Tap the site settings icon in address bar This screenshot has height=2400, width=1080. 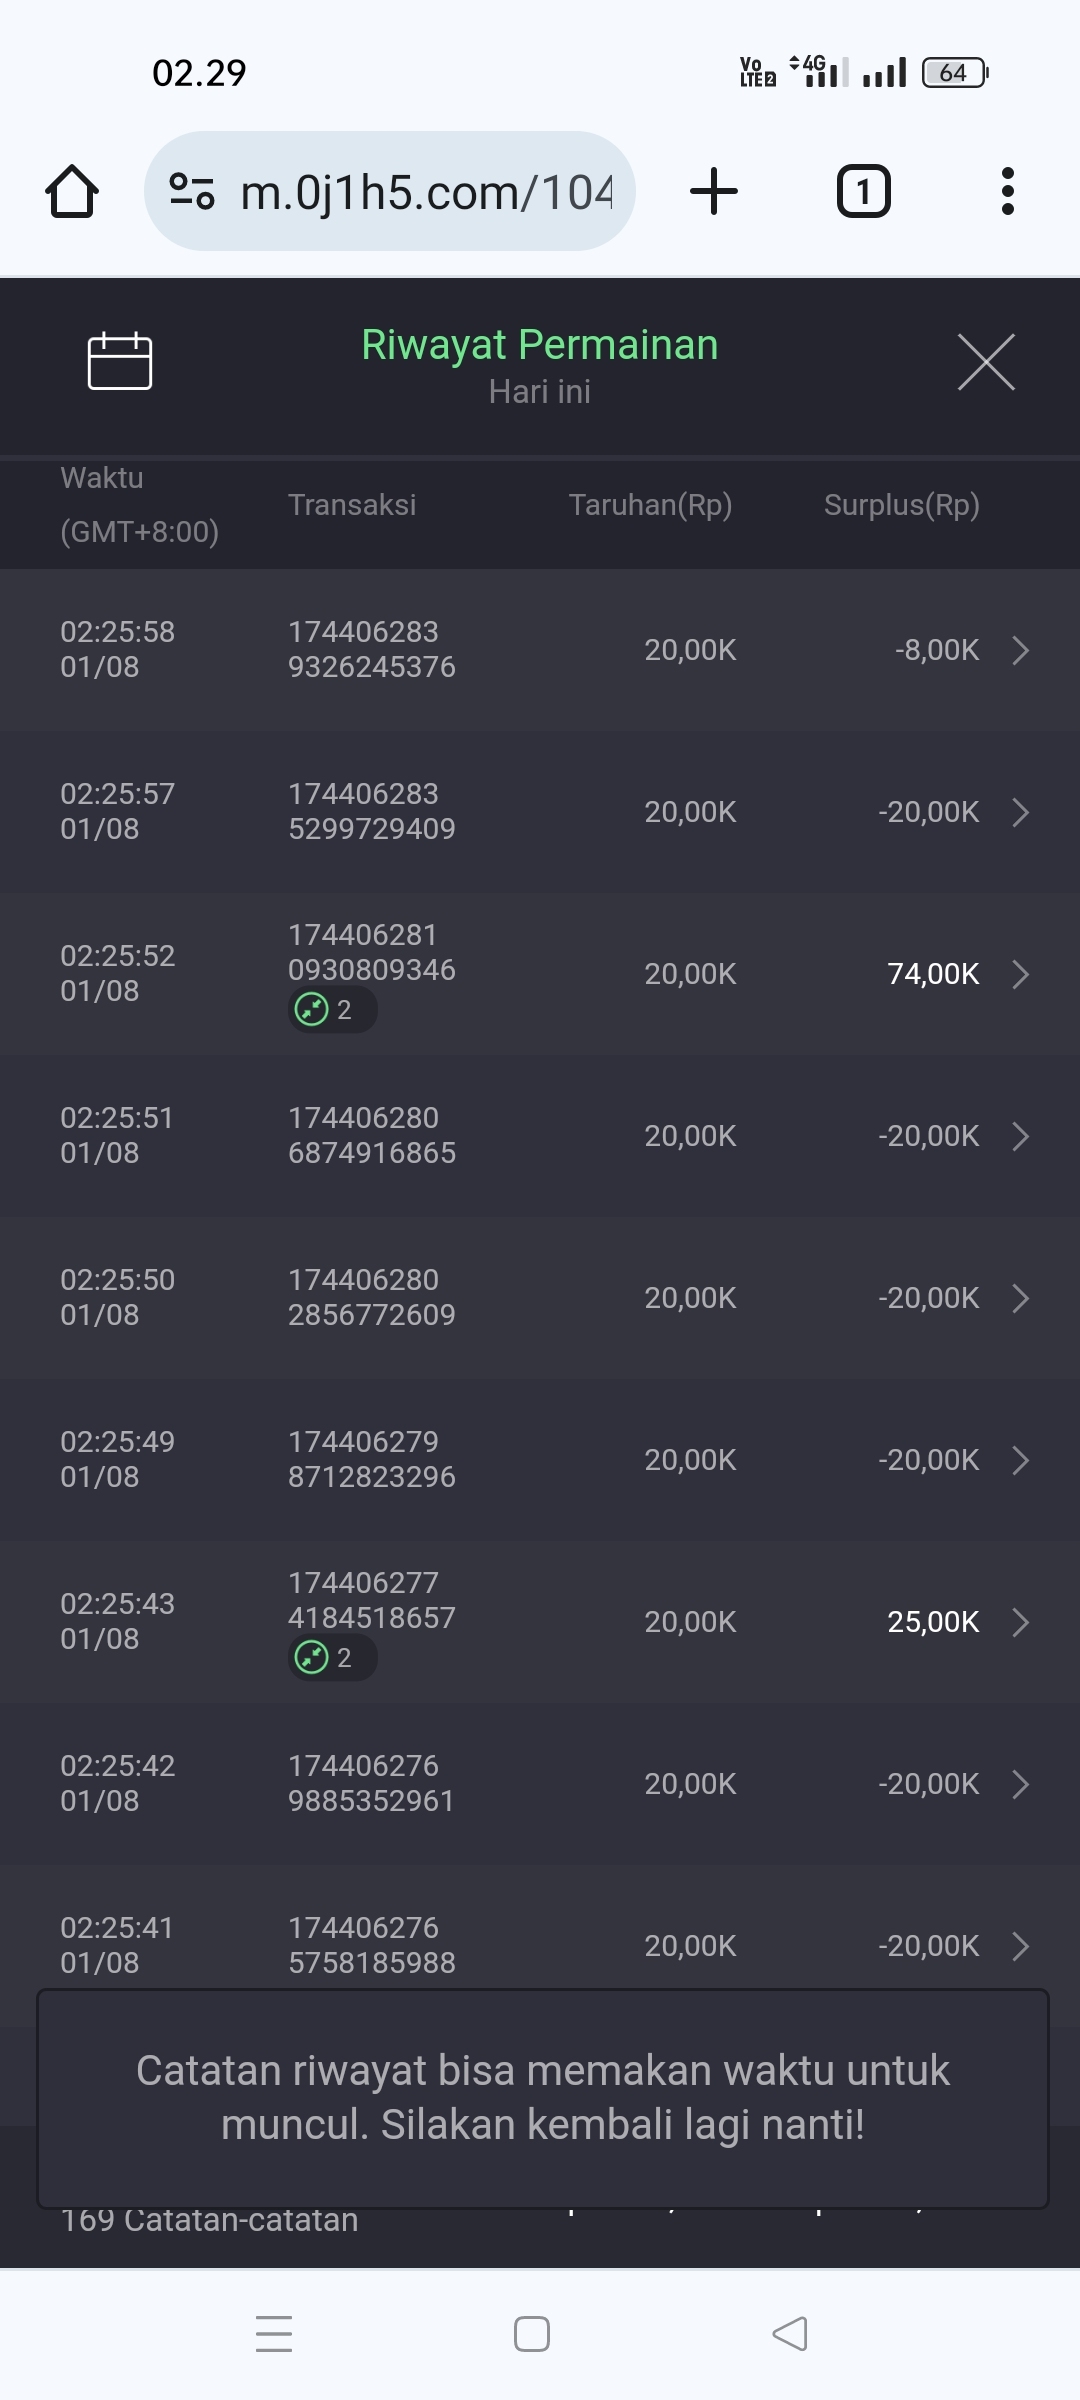click(192, 191)
